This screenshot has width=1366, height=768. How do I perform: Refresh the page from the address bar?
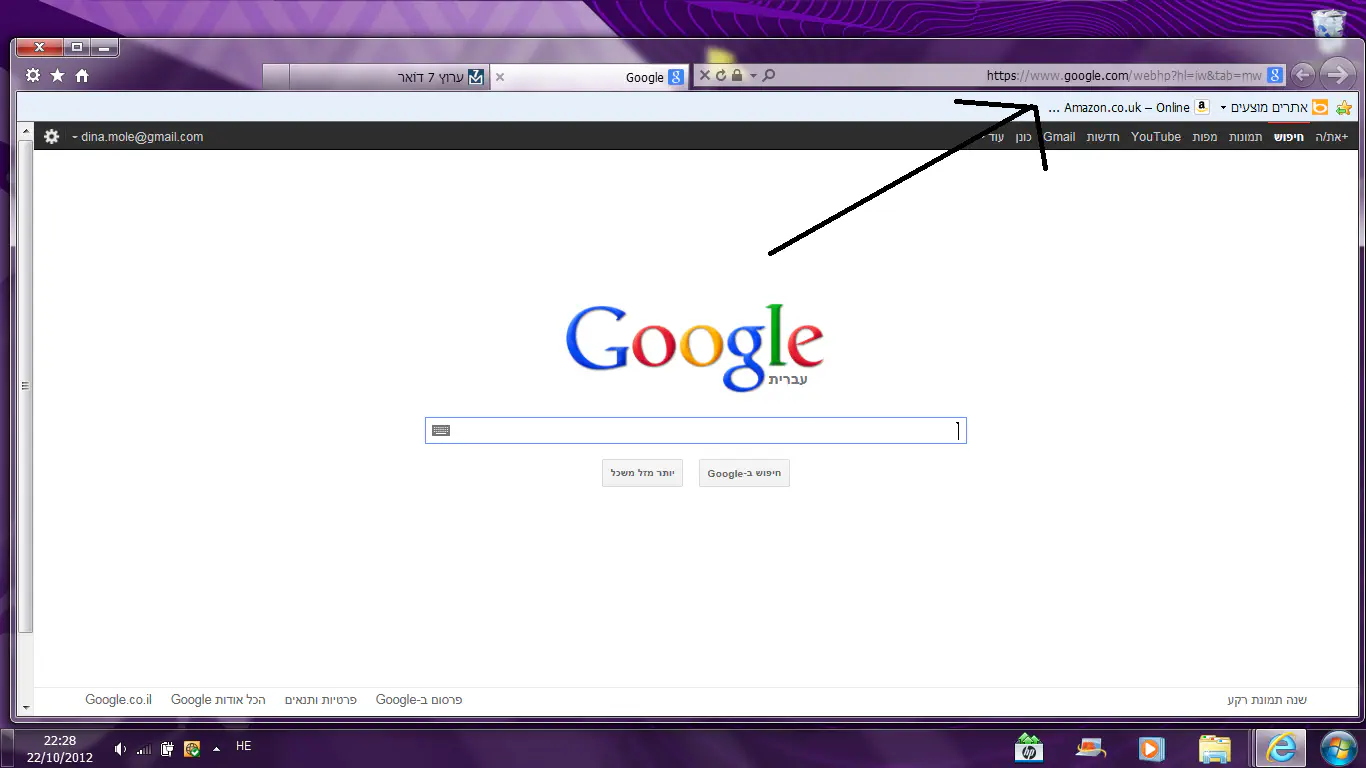[720, 76]
